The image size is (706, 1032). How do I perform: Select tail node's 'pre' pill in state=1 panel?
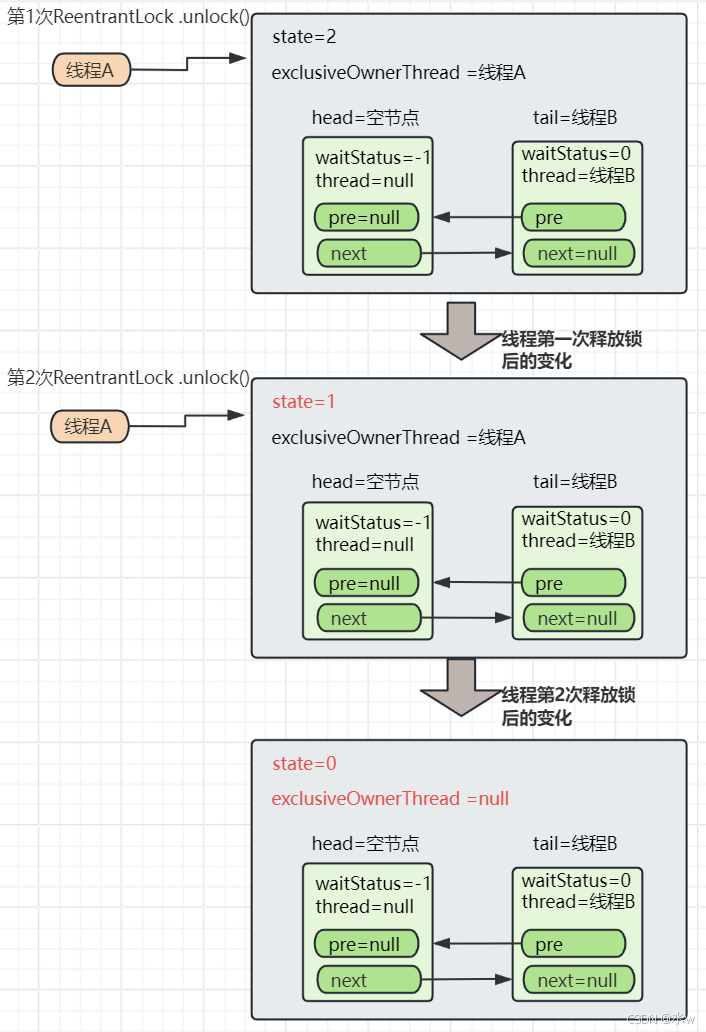574,582
